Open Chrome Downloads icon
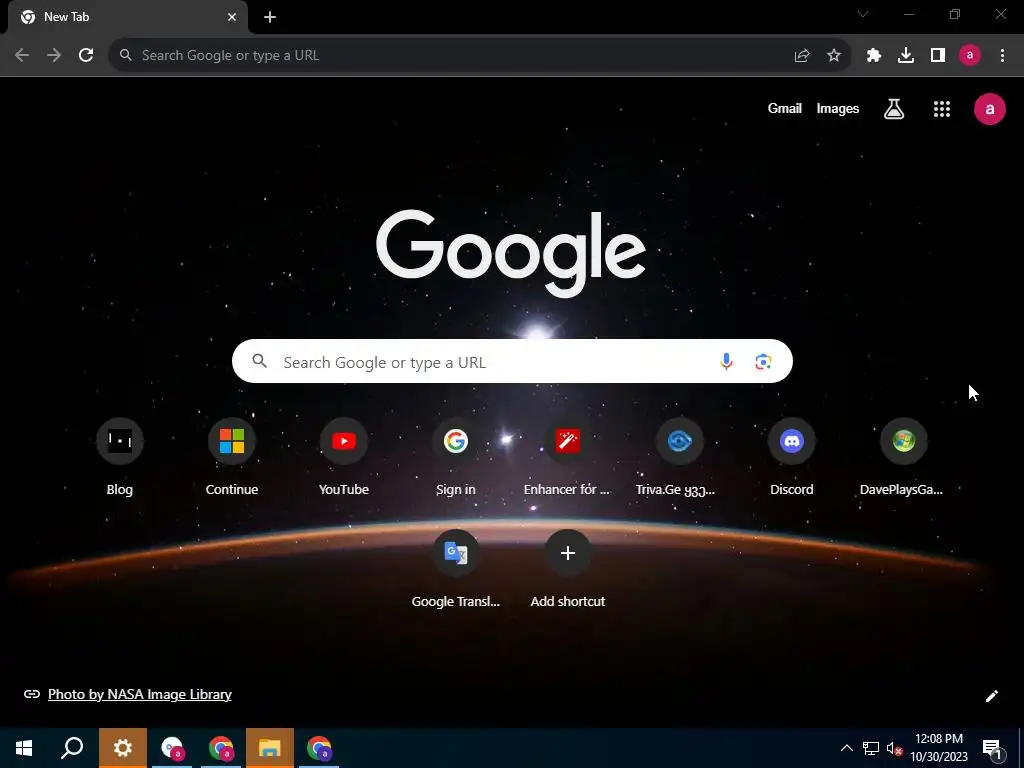Viewport: 1024px width, 768px height. point(906,56)
